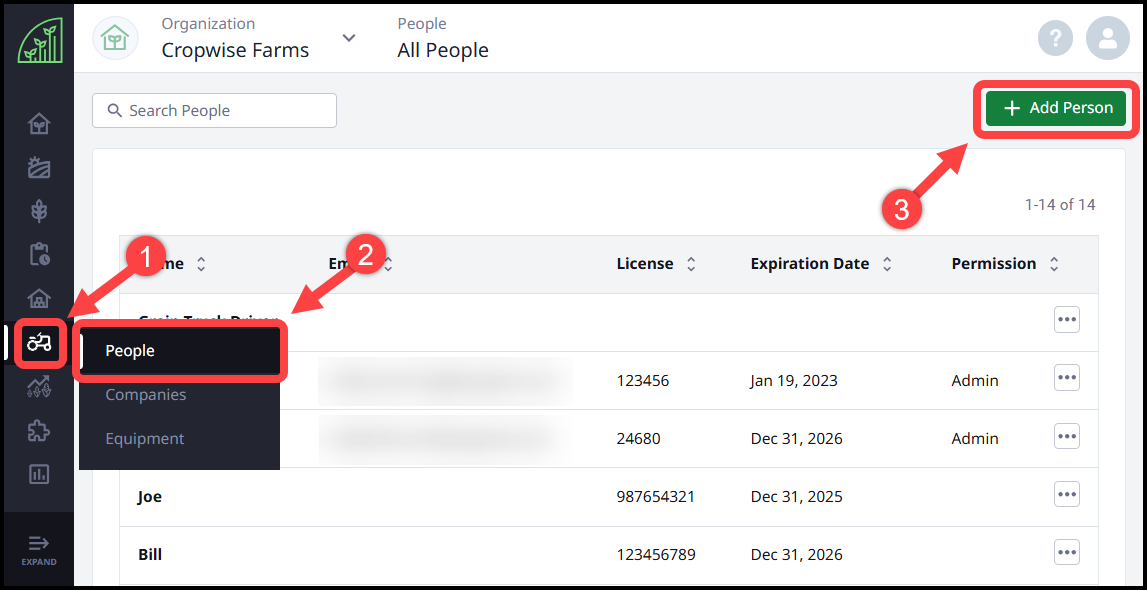
Task: Choose Equipment in the flyout menu
Action: pos(145,439)
